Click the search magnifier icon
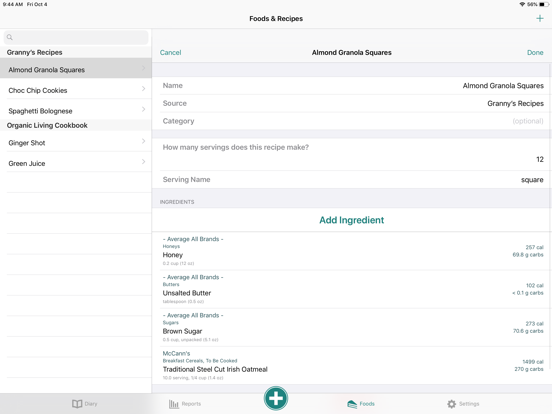Screen dimensions: 552x414 (10, 37)
